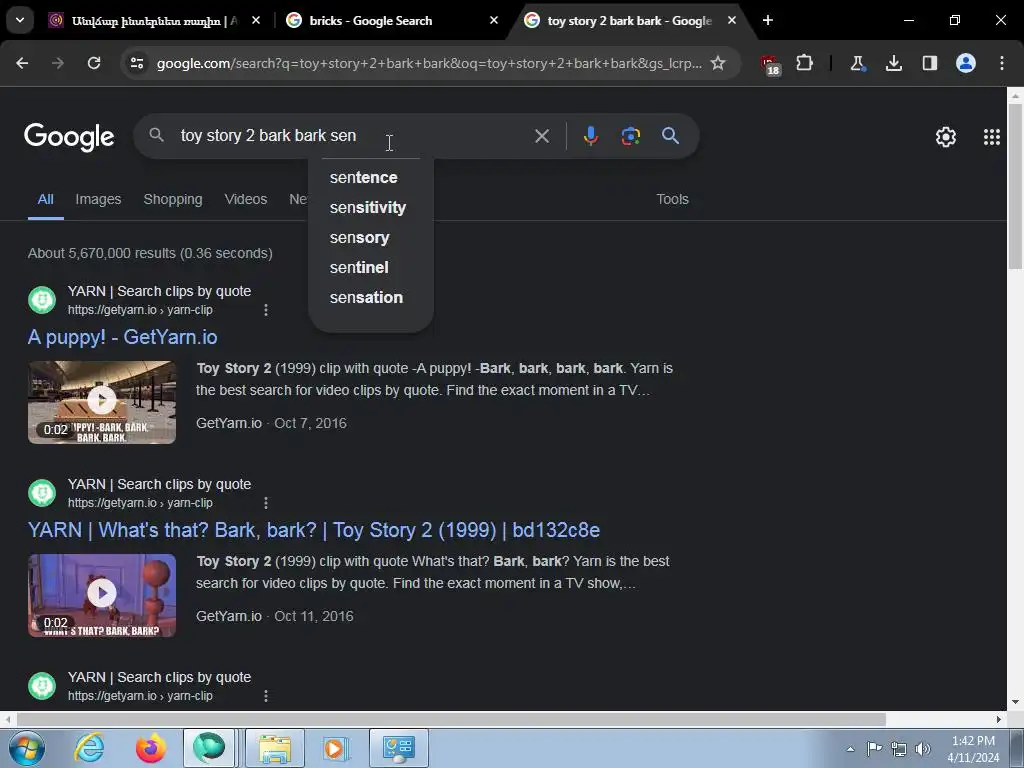1024x768 pixels.
Task: Reload the current page
Action: coord(94,63)
